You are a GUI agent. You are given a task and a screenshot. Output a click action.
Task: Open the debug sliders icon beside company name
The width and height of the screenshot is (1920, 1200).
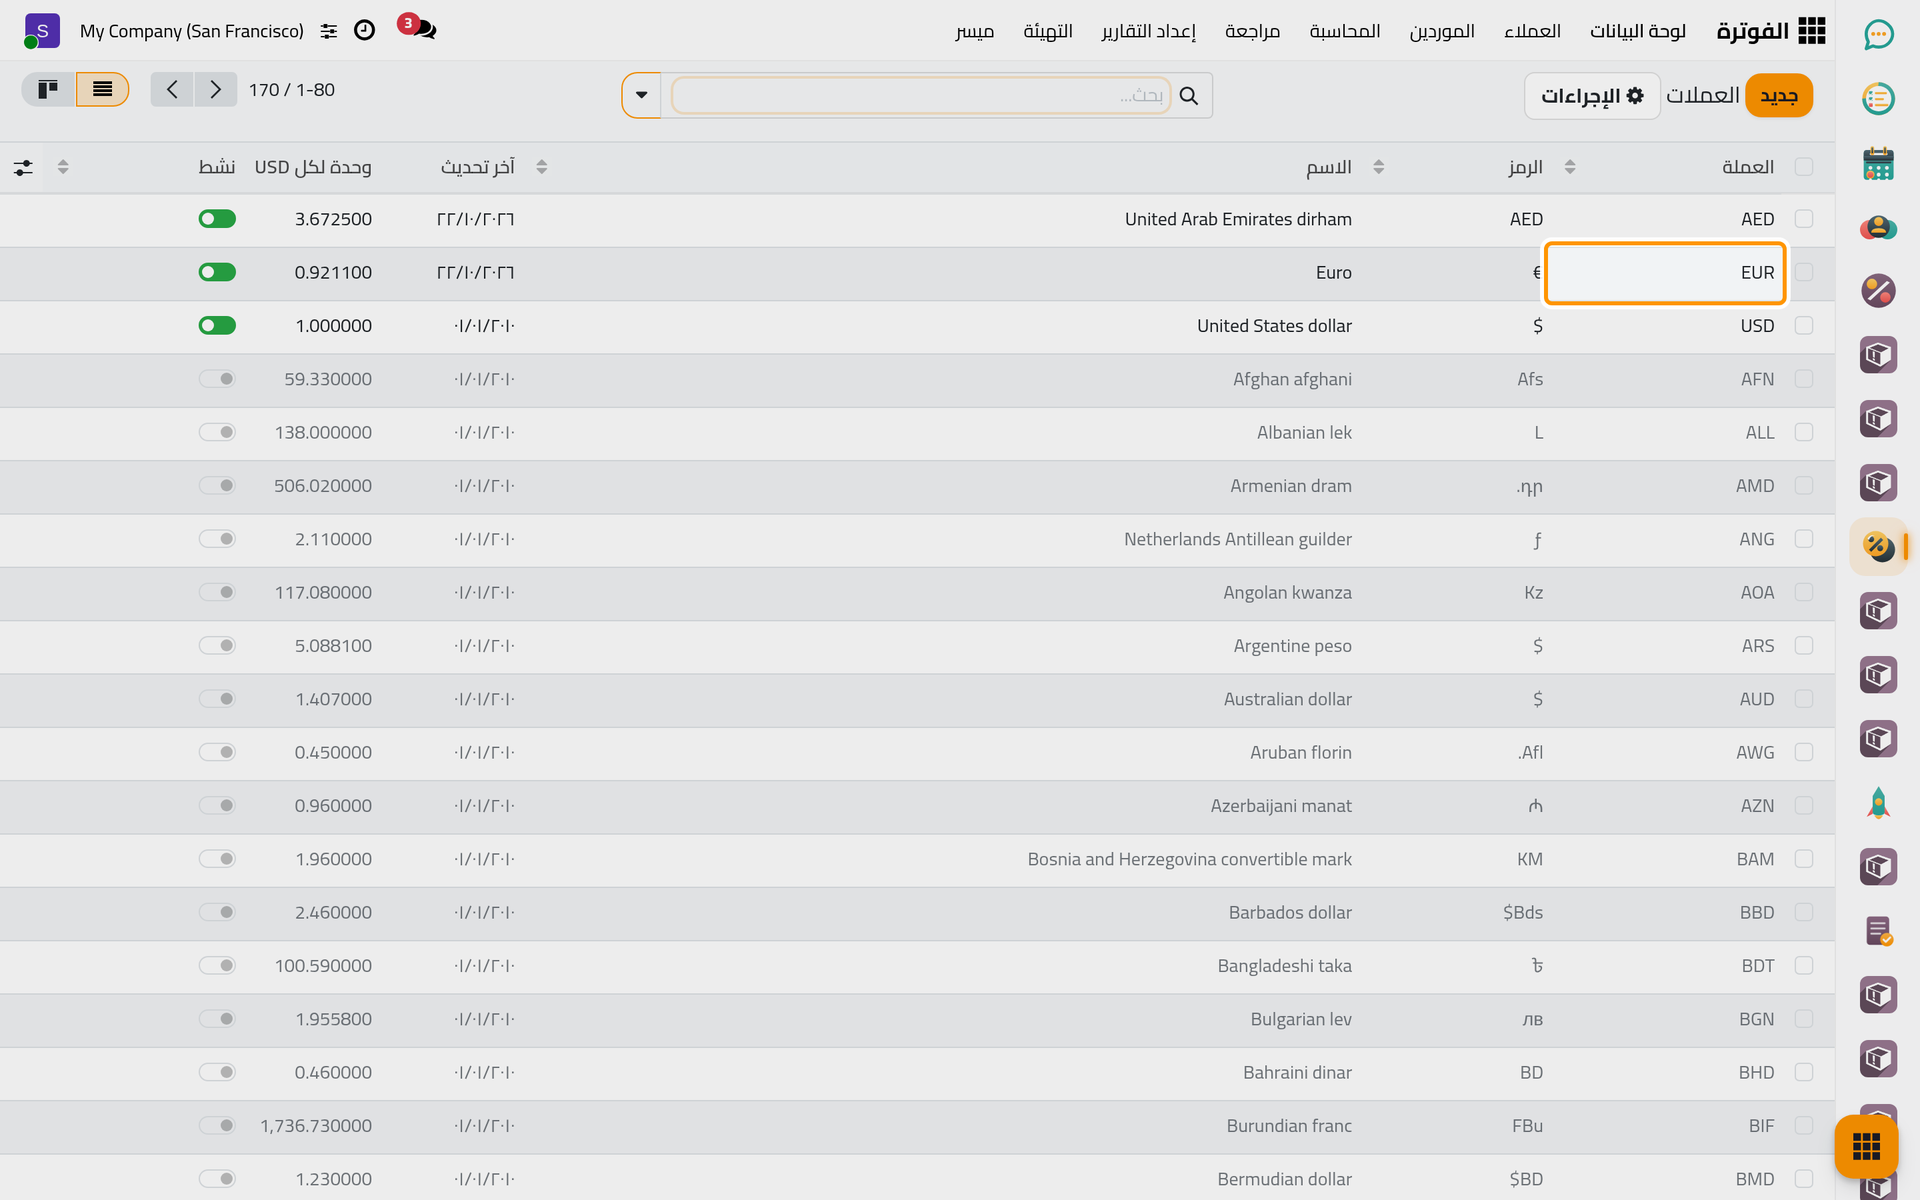click(x=329, y=31)
